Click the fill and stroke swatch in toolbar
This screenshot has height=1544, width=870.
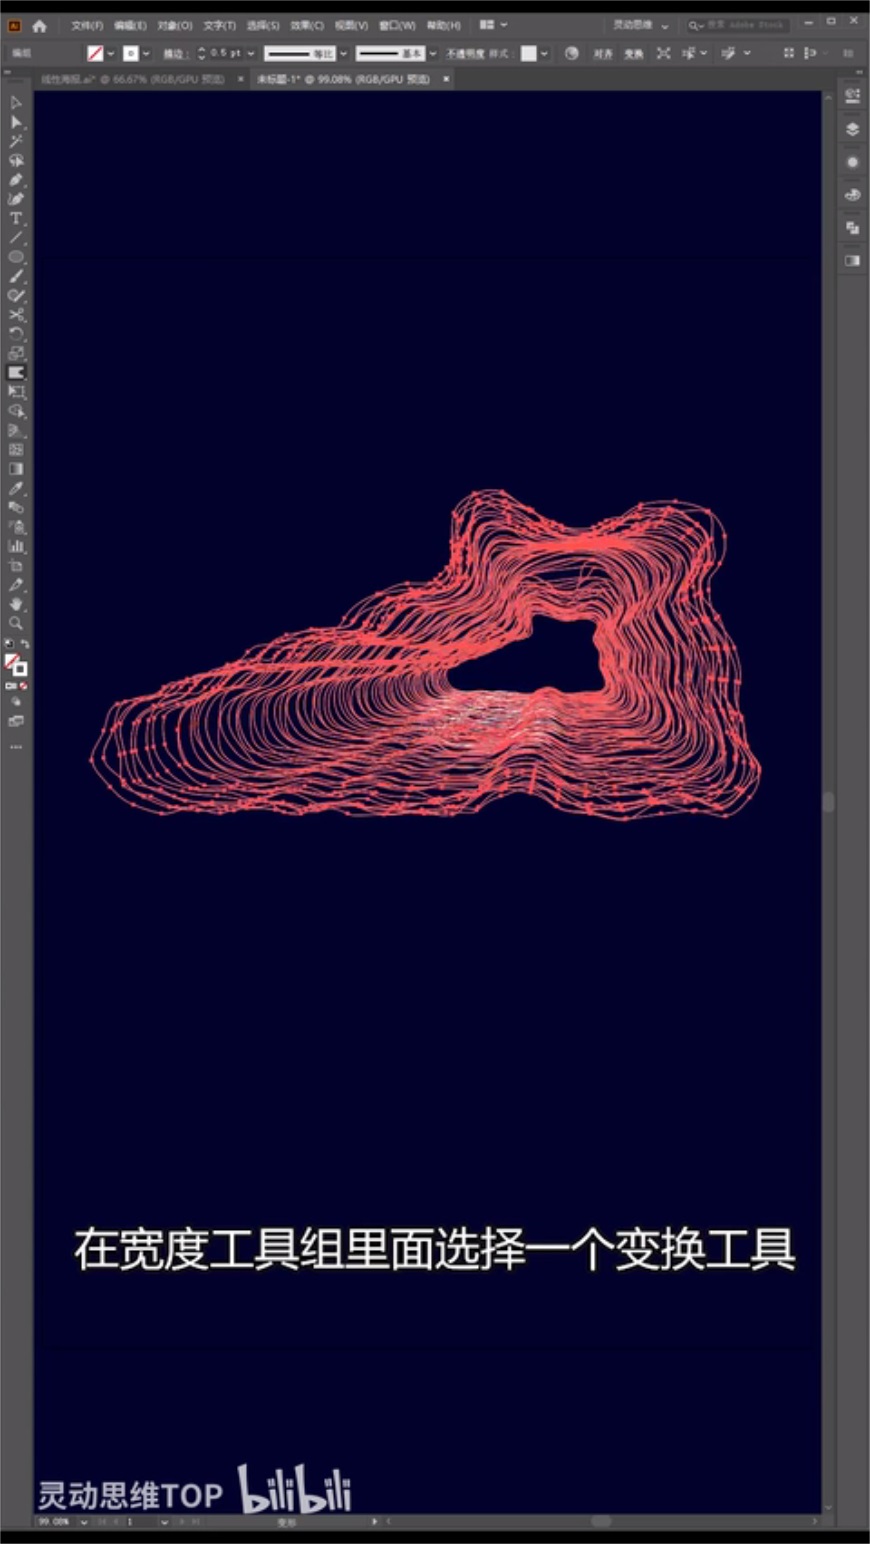click(x=15, y=664)
